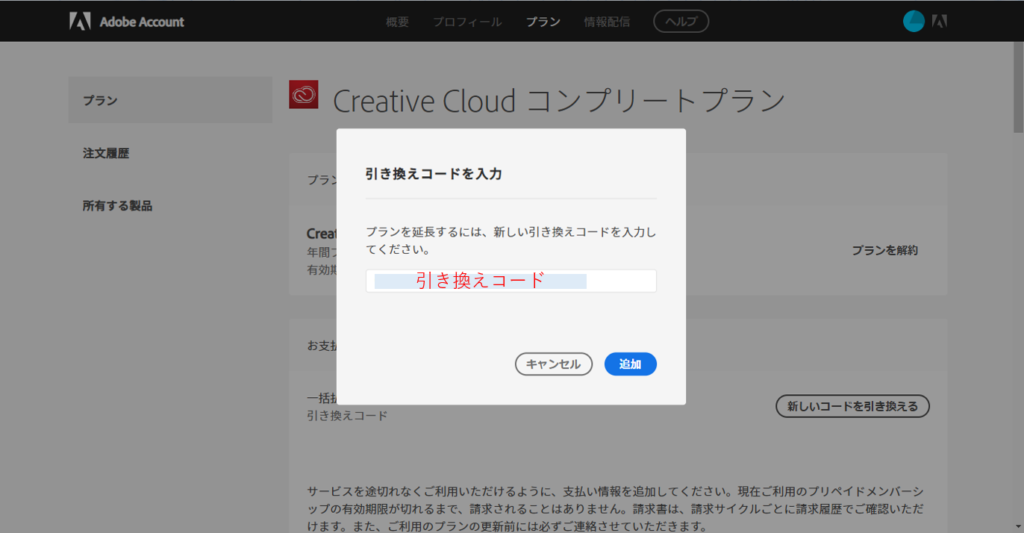Open 所有する製品 in the left sidebar
This screenshot has height=533, width=1024.
coord(118,206)
